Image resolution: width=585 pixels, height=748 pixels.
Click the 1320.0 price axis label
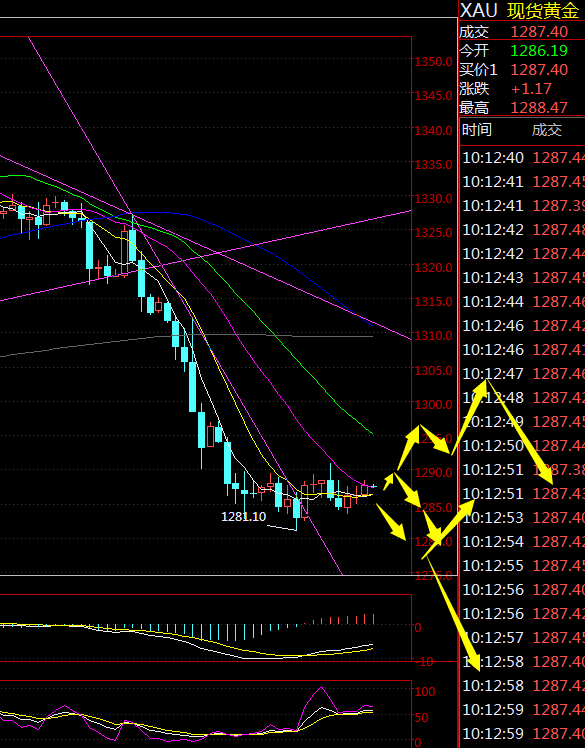click(x=433, y=267)
